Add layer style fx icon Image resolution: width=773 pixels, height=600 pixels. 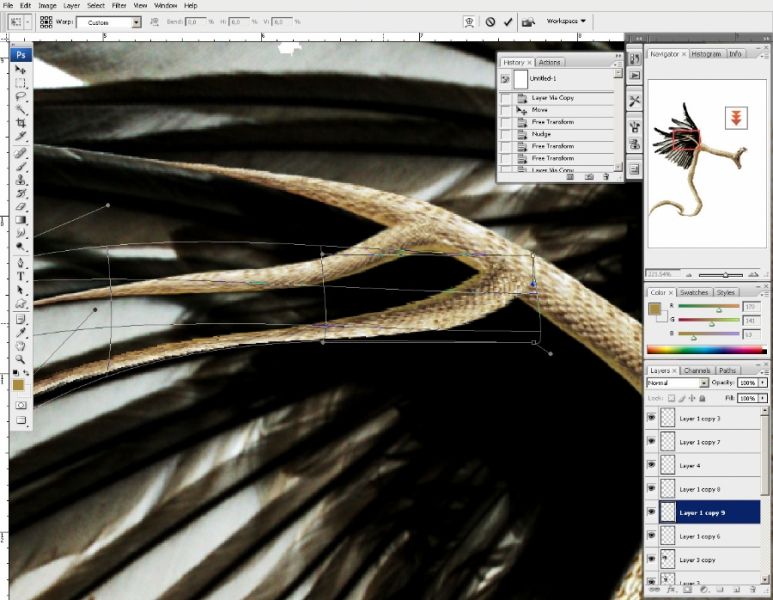coord(670,589)
